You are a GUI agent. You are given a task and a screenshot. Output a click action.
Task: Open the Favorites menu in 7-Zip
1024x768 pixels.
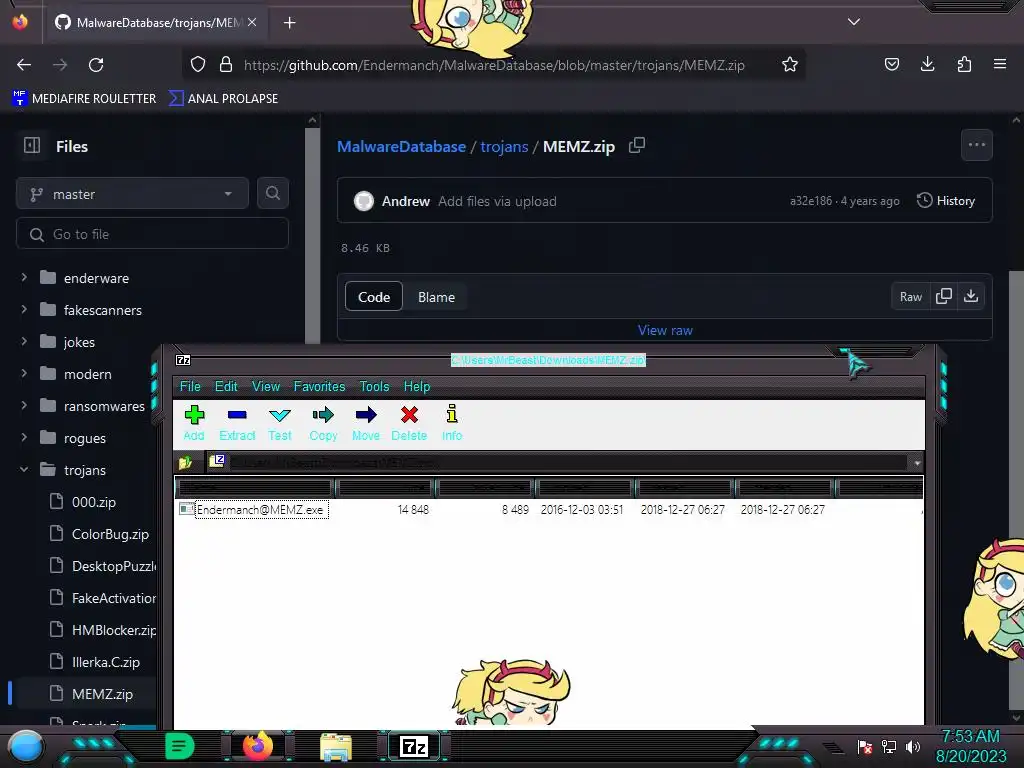[x=319, y=387]
